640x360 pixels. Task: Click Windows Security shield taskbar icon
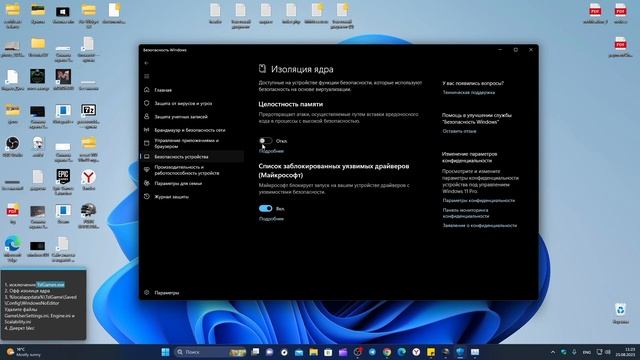pyautogui.click(x=460, y=352)
